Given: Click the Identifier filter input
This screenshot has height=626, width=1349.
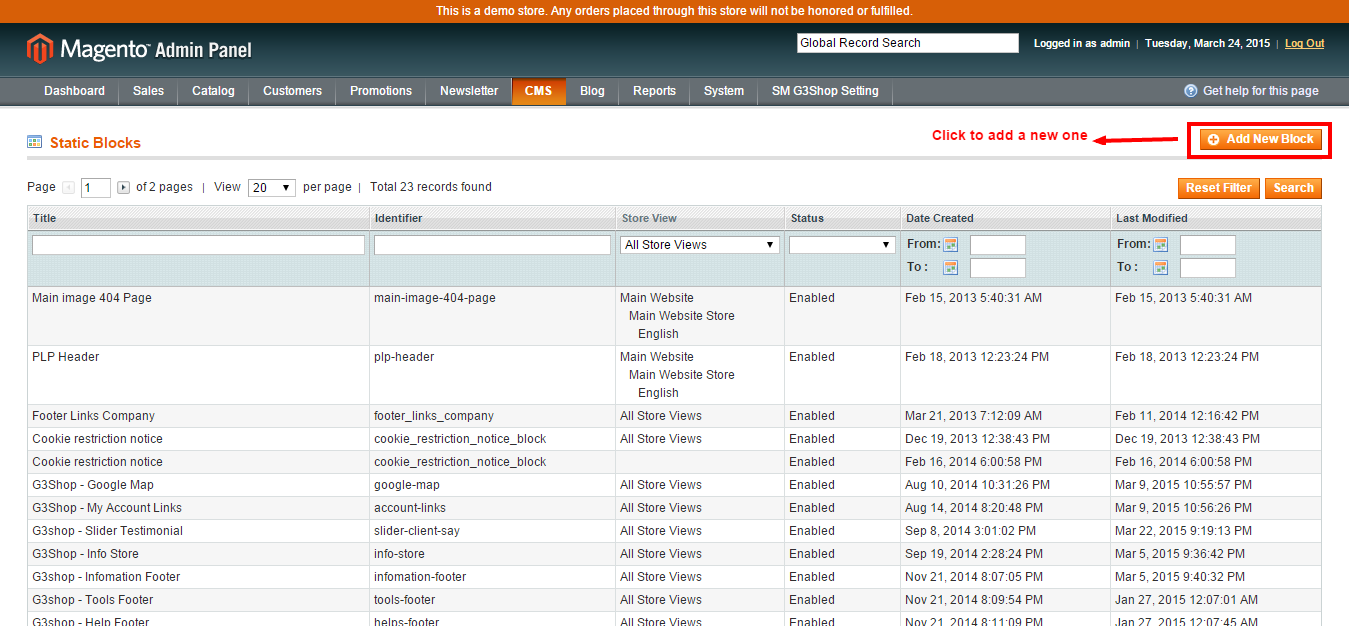Looking at the screenshot, I should (x=492, y=245).
